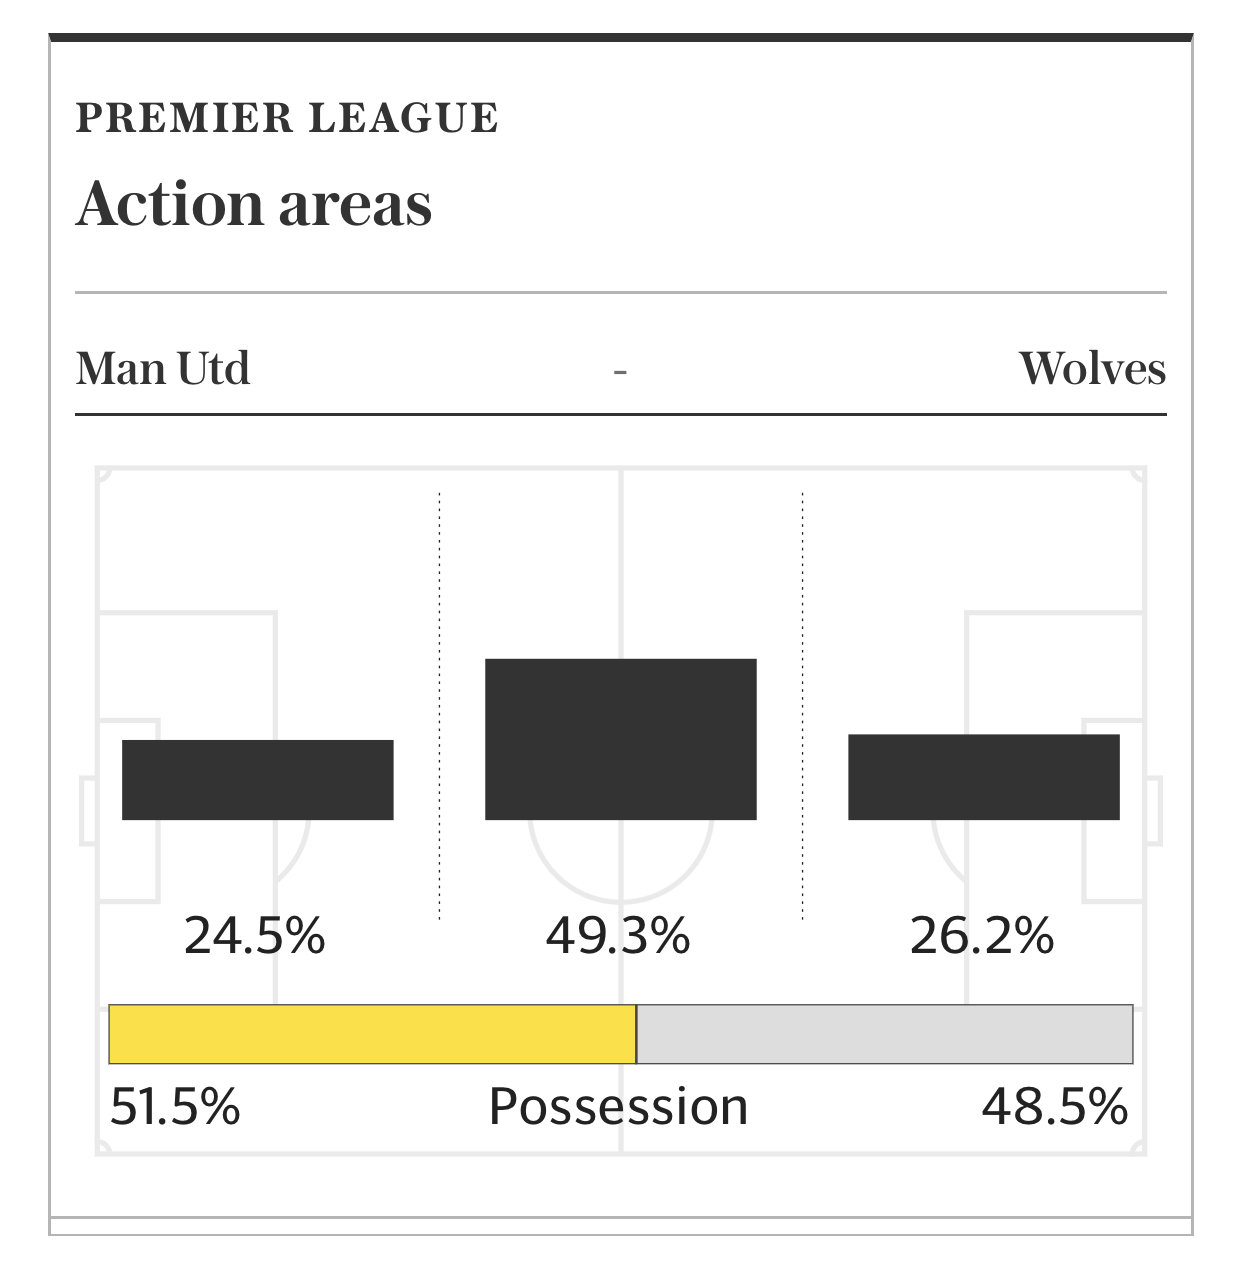
Task: Click the grey possession bar segment
Action: 884,1034
